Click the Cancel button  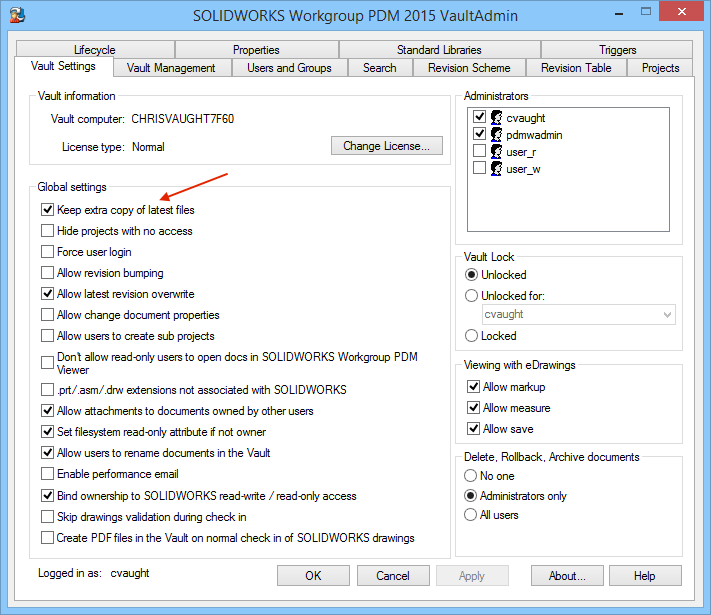pyautogui.click(x=393, y=576)
